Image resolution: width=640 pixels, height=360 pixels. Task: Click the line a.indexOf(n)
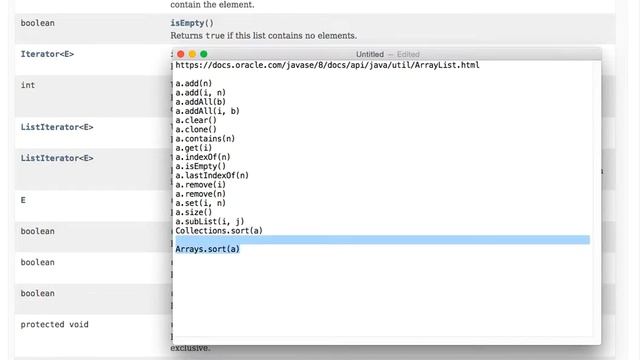click(203, 157)
